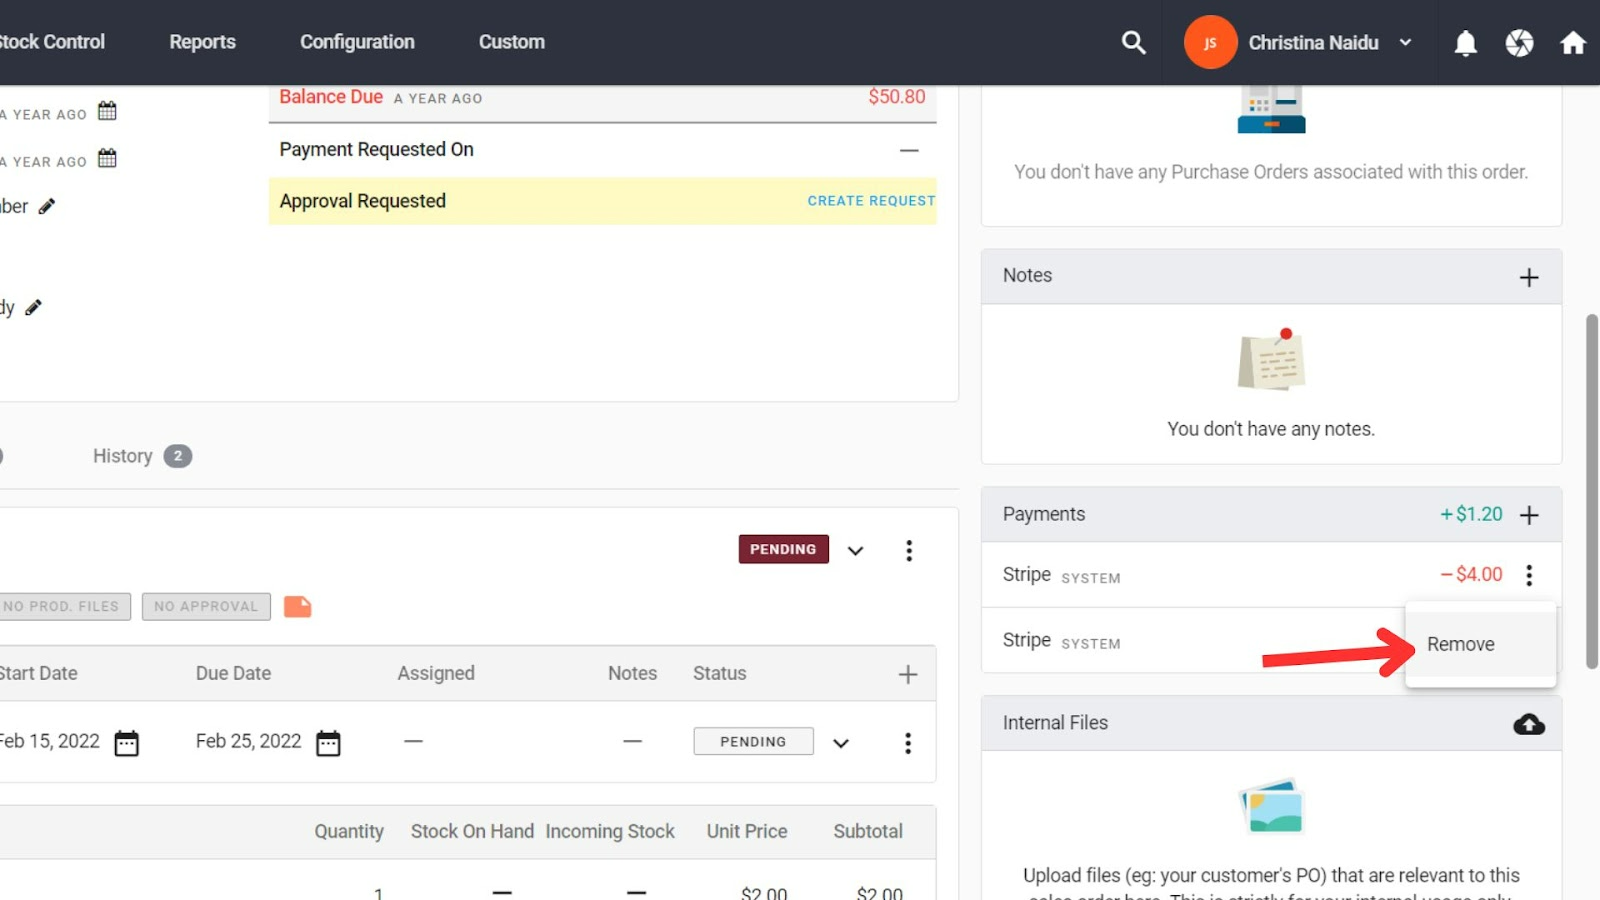Open the search magnifier icon
The width and height of the screenshot is (1600, 900).
1133,42
